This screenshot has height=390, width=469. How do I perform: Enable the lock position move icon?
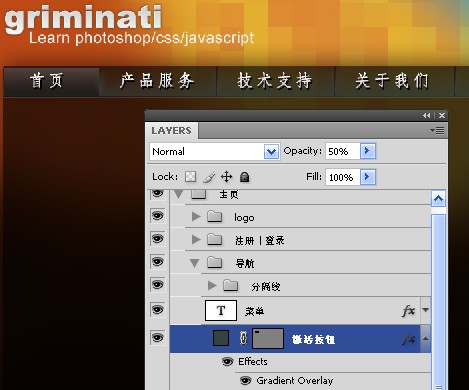pyautogui.click(x=227, y=177)
